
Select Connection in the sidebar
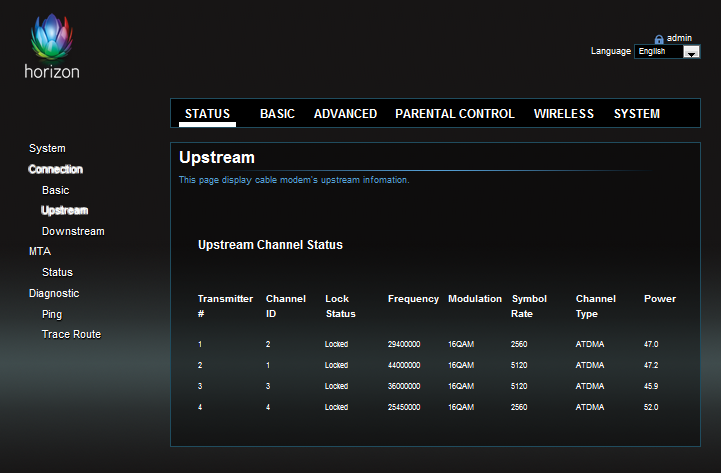click(56, 169)
